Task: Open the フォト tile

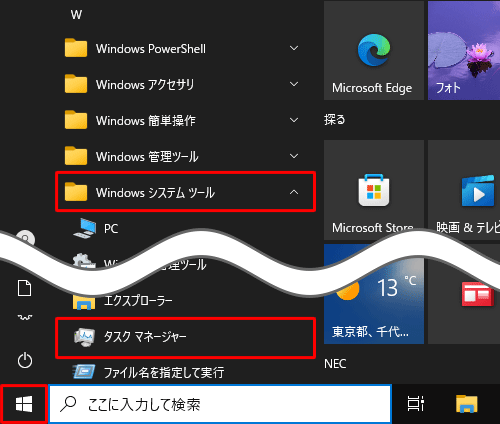Action: coord(464,50)
